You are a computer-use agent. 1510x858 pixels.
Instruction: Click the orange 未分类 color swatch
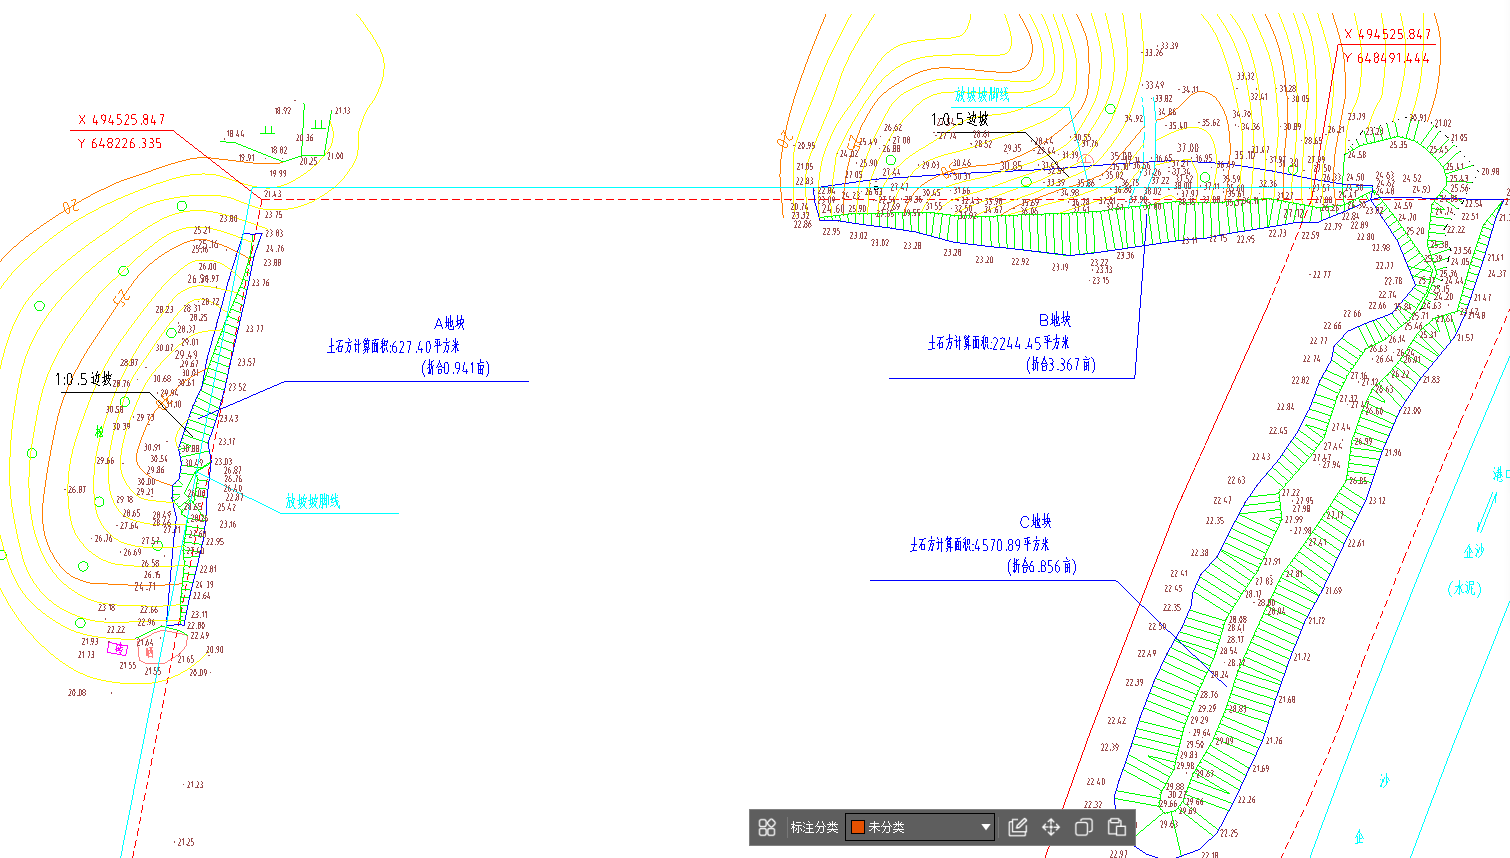857,827
